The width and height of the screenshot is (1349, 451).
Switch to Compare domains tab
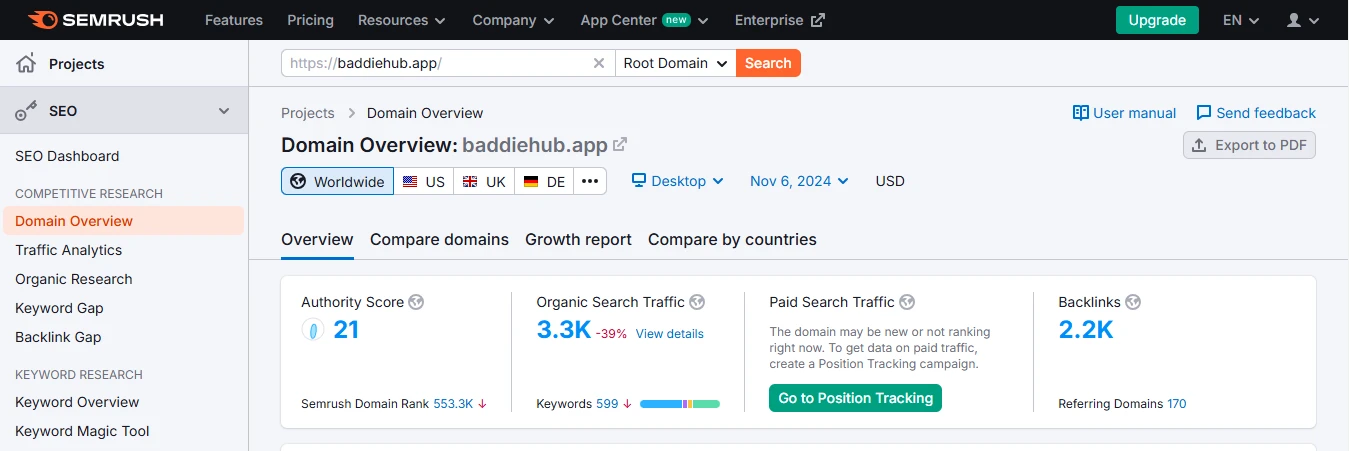(x=439, y=240)
